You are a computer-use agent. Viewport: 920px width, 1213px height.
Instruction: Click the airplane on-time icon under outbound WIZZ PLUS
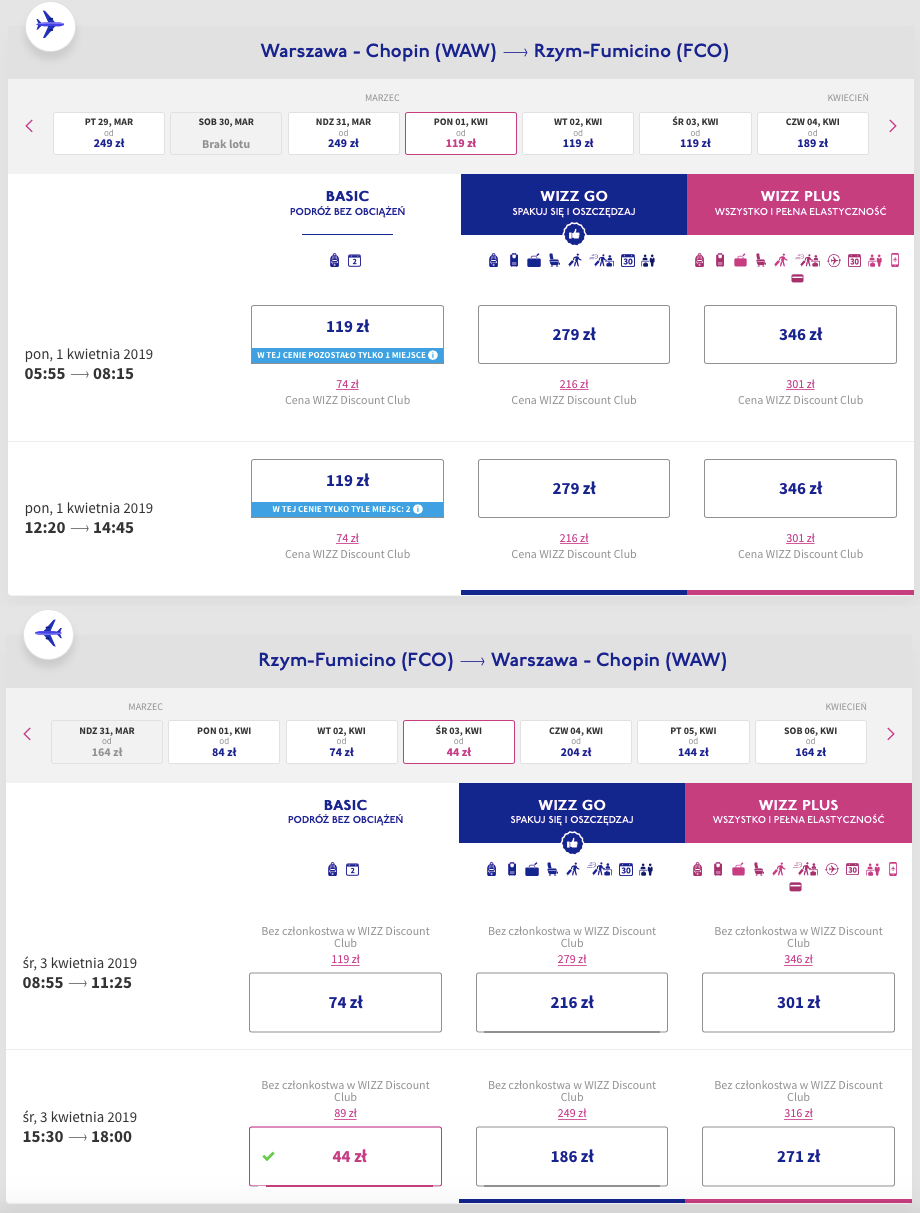[834, 261]
